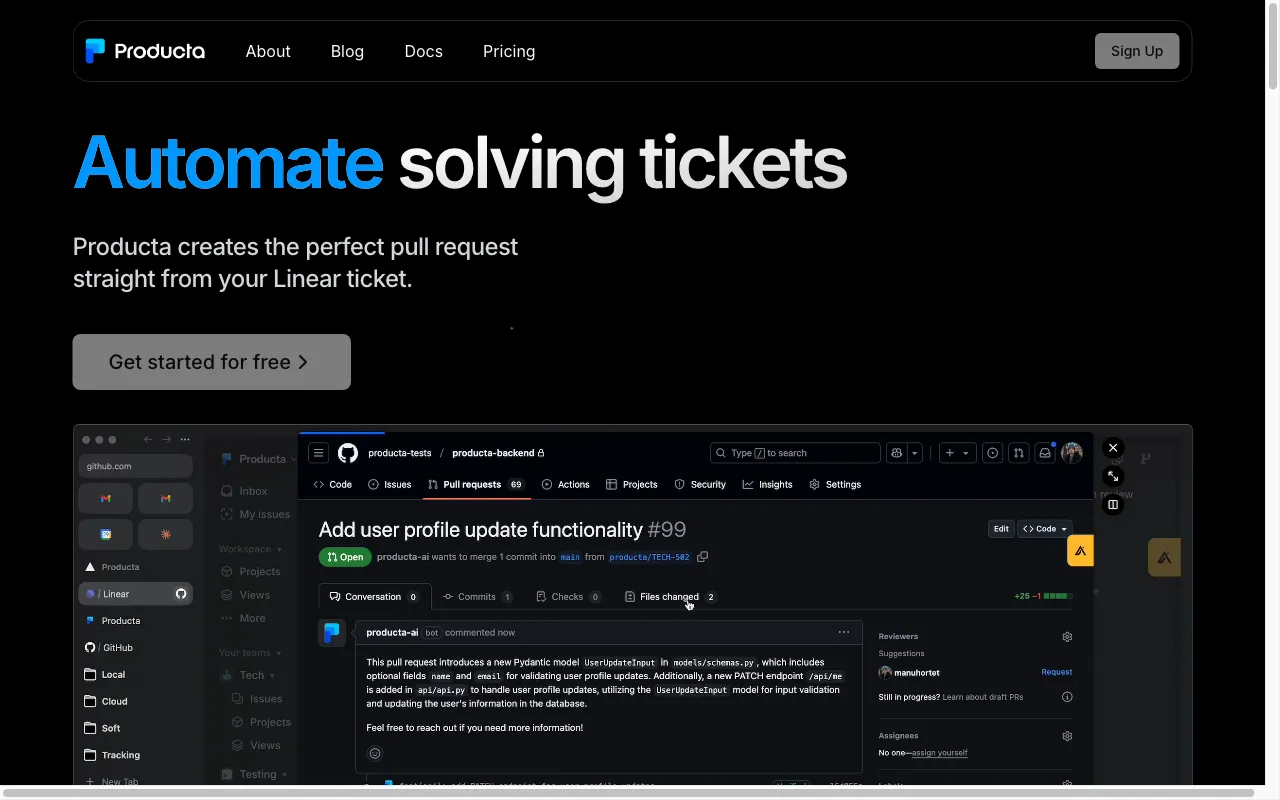The image size is (1280, 800).
Task: Focus the Type / to search field
Action: [x=795, y=453]
